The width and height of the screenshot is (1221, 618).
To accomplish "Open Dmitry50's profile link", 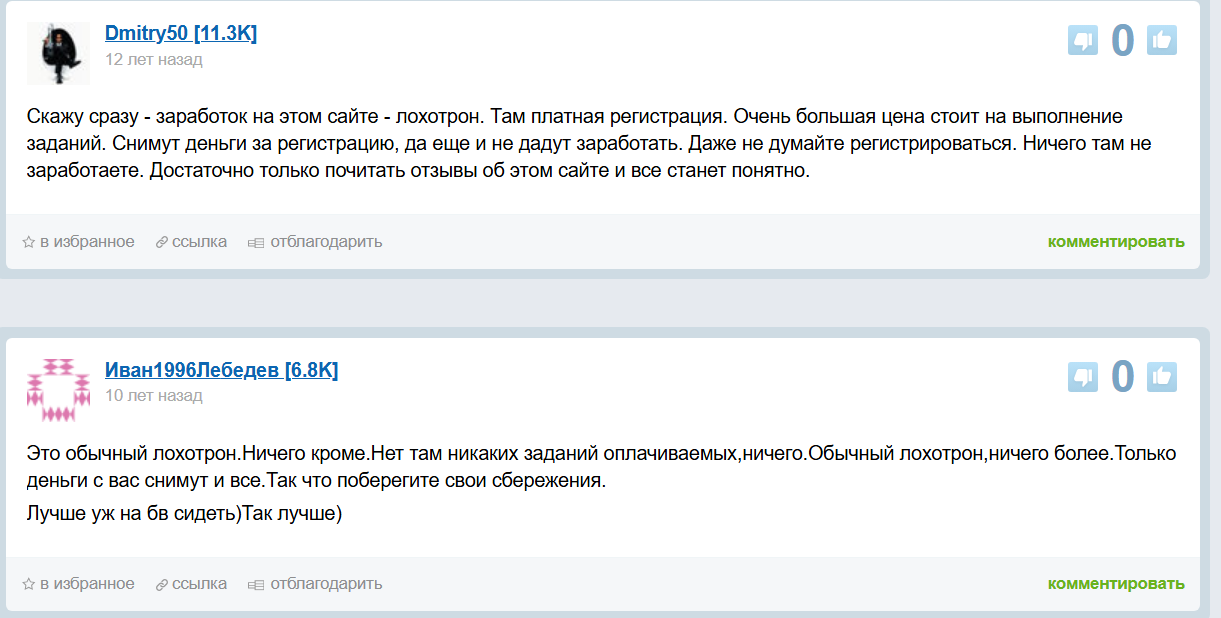I will tap(180, 32).
